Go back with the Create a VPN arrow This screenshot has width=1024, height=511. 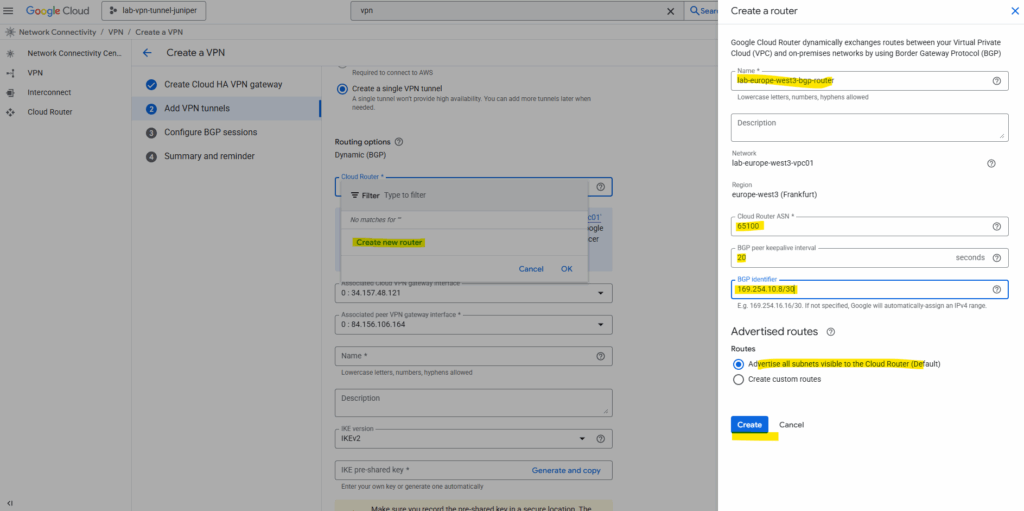(x=147, y=53)
